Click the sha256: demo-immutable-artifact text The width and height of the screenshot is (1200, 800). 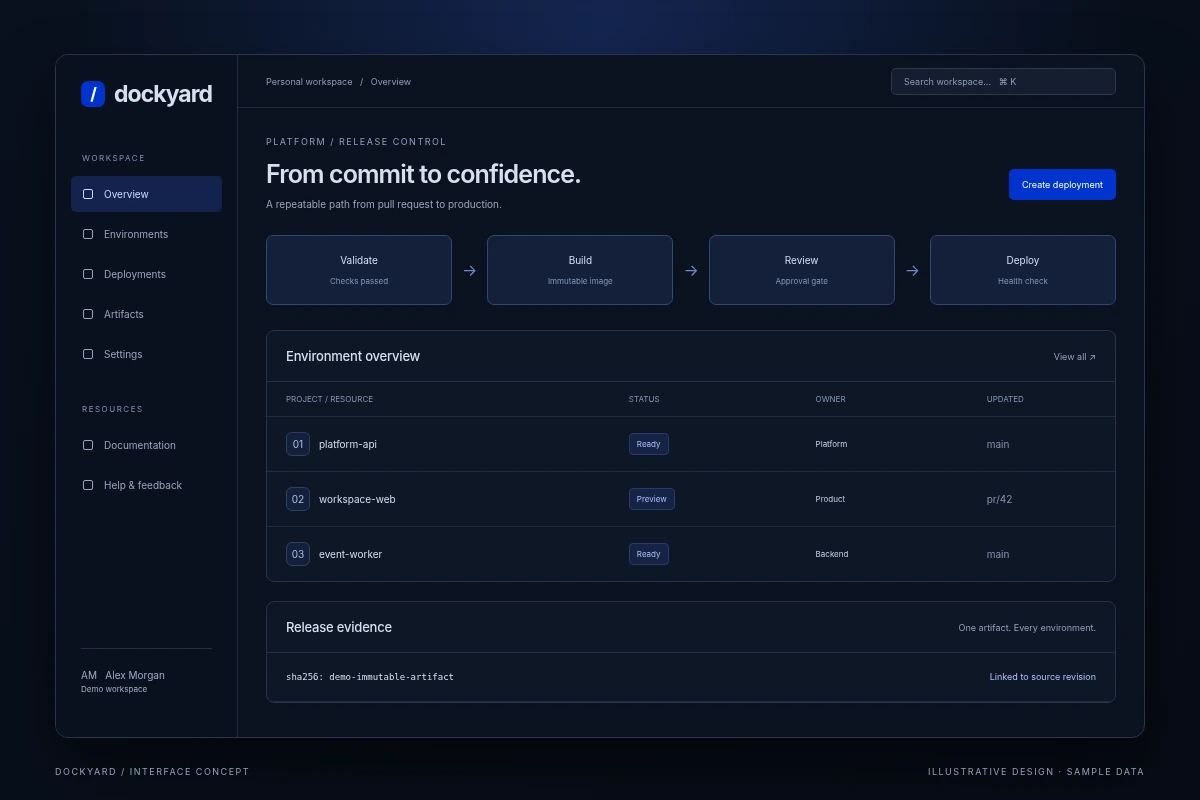click(x=370, y=677)
